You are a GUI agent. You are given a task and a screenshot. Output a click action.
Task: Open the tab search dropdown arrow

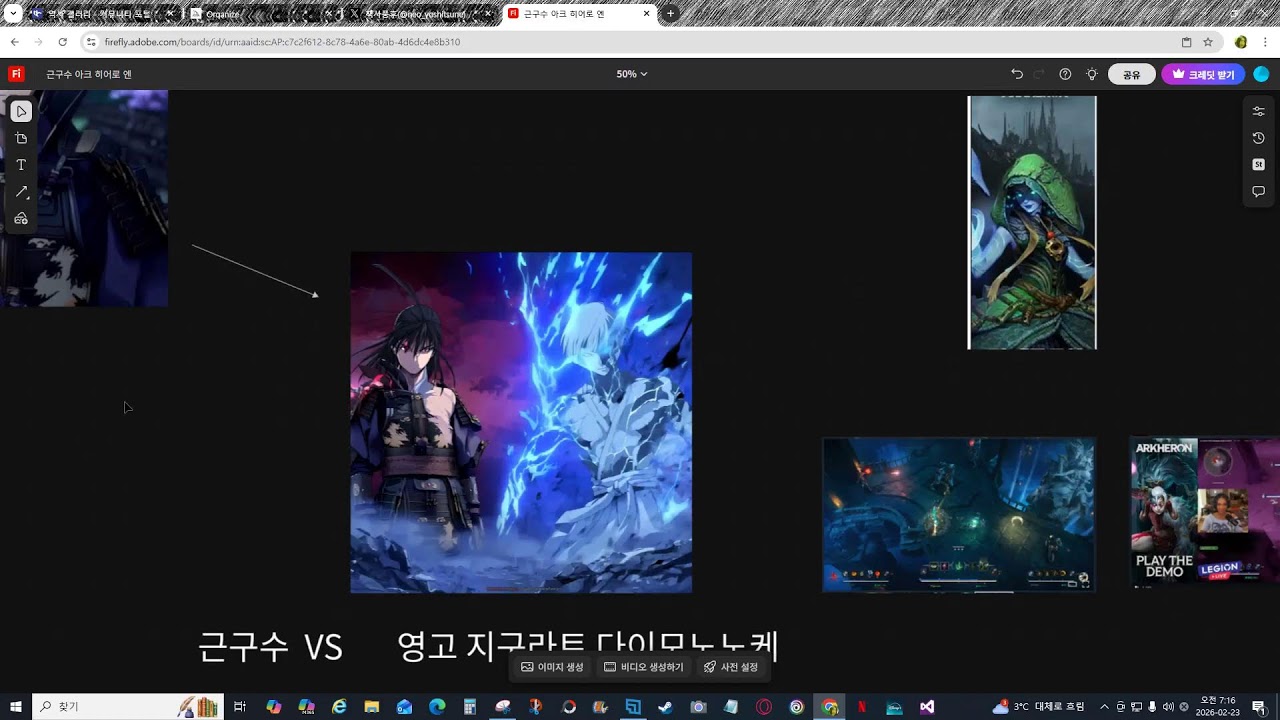tap(13, 14)
